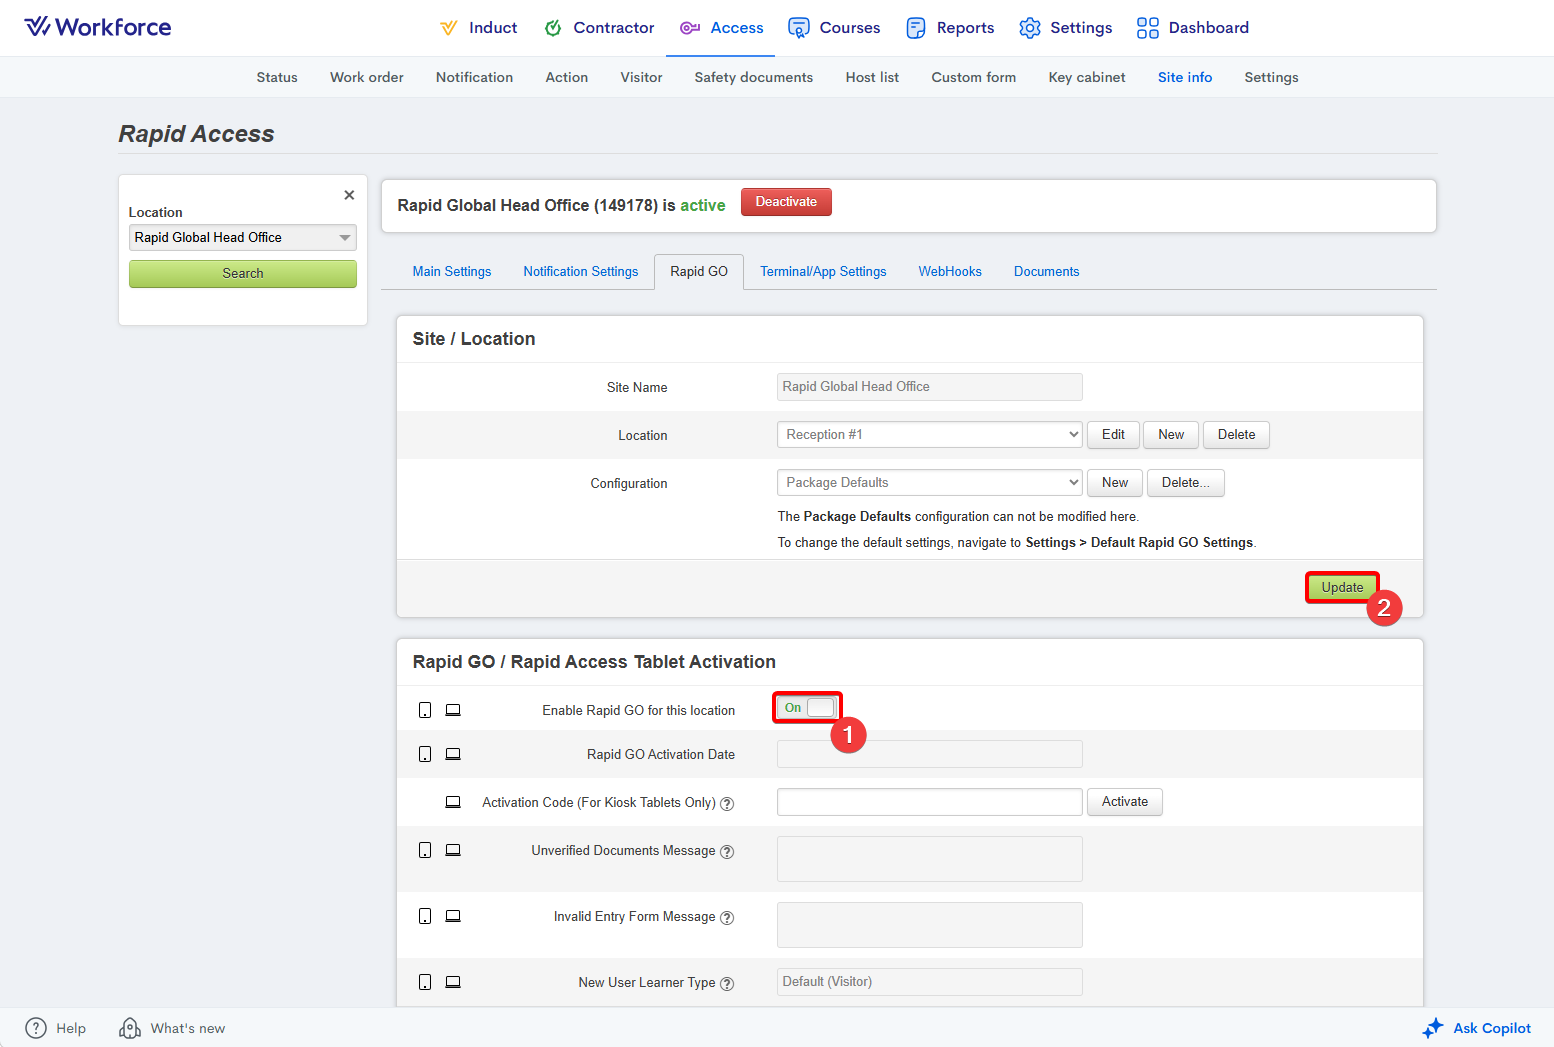The height and width of the screenshot is (1047, 1554).
Task: Click the Activate button
Action: point(1125,801)
